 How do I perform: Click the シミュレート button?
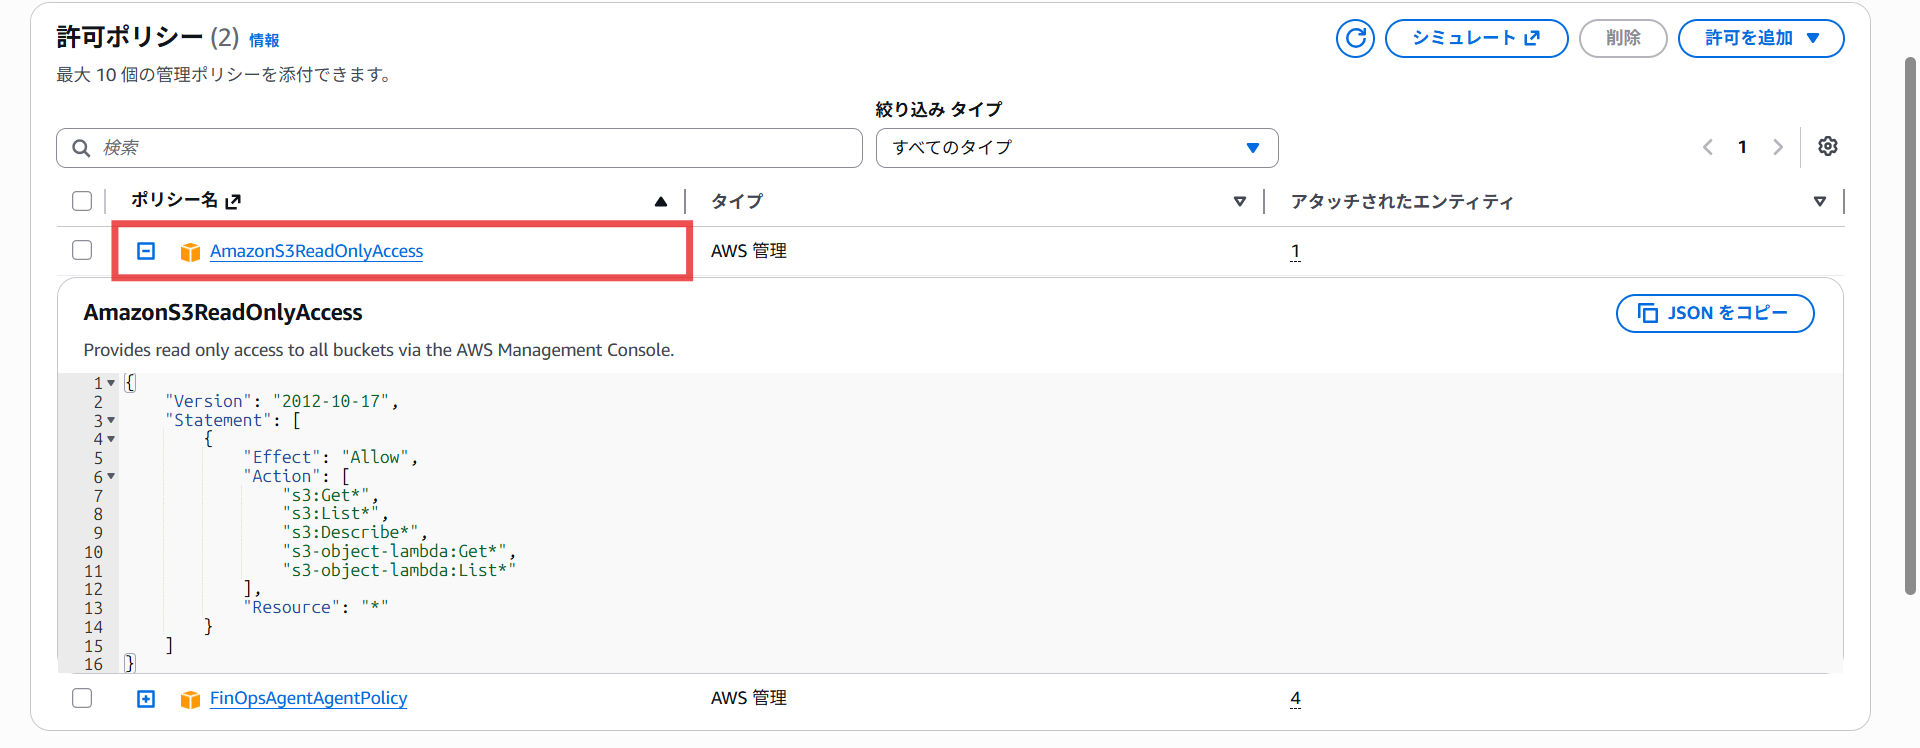pos(1476,38)
